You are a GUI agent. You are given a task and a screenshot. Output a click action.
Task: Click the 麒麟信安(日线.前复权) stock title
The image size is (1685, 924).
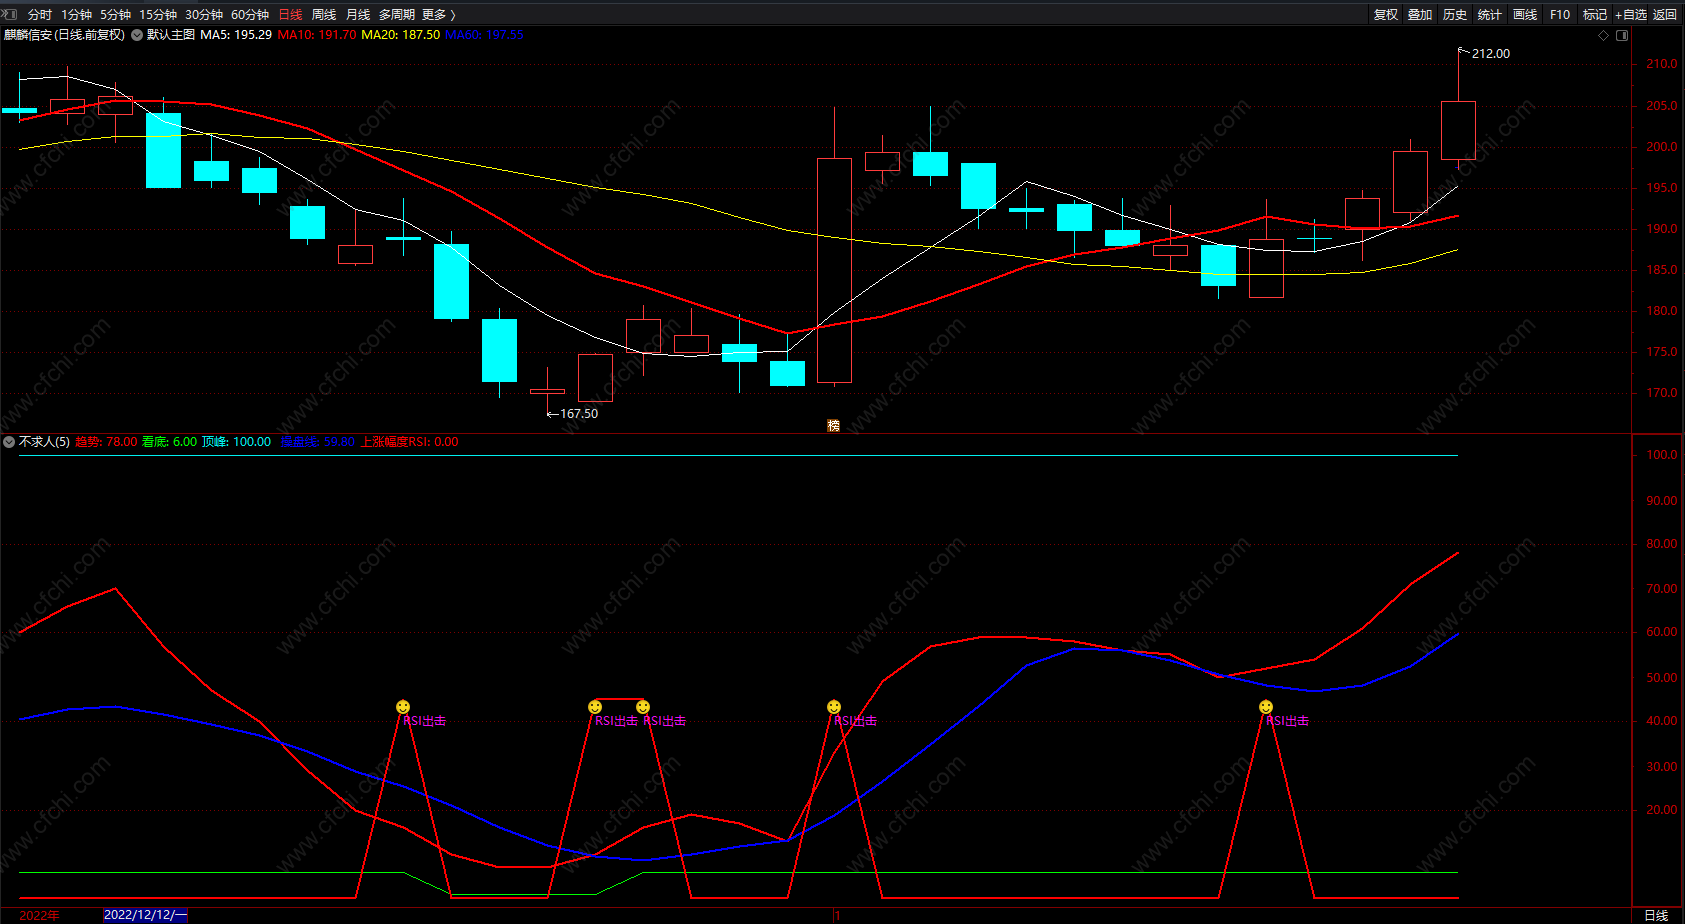[x=64, y=35]
